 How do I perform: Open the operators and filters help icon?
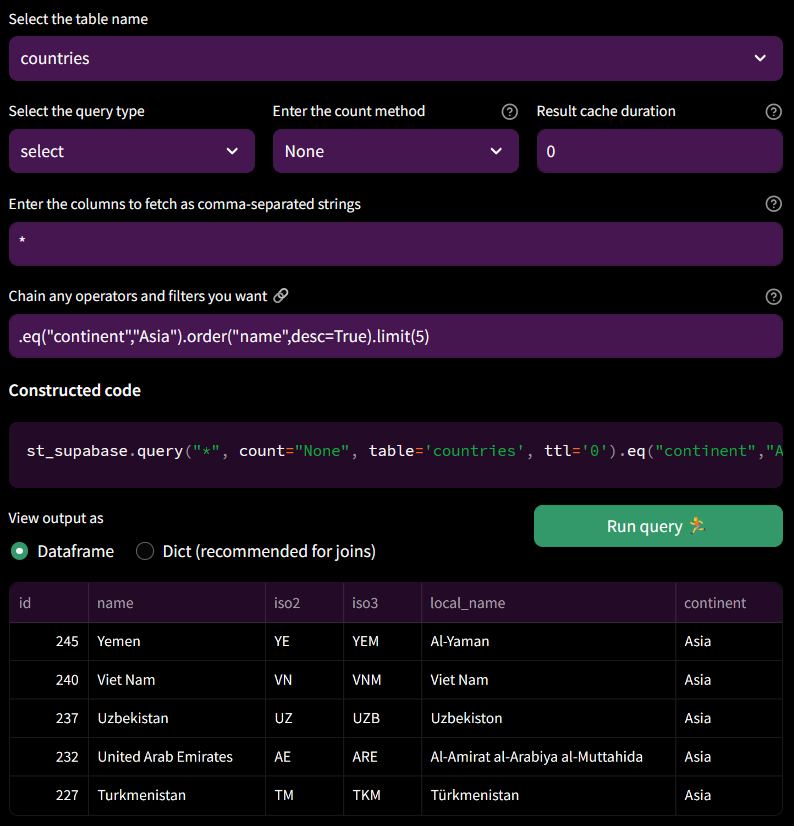tap(773, 296)
